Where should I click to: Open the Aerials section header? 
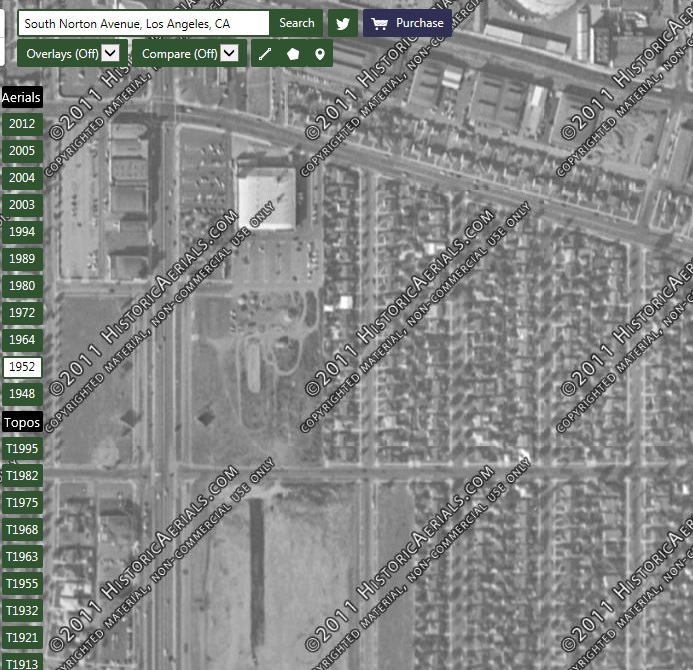coord(21,97)
